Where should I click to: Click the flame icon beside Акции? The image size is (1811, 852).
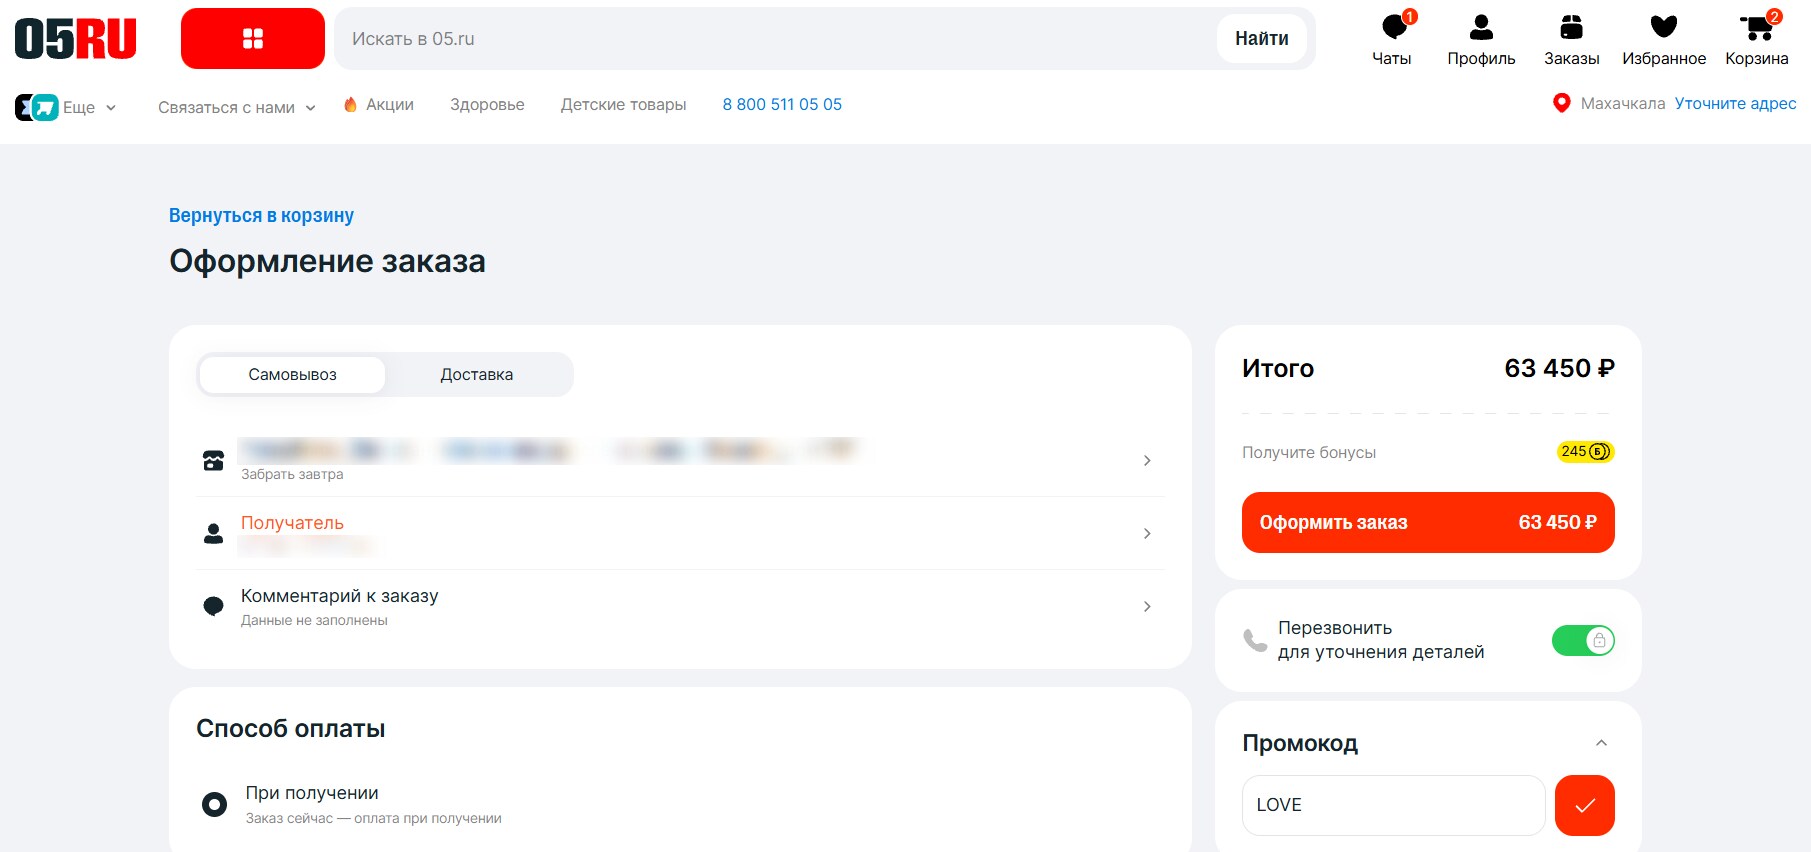[x=350, y=104]
